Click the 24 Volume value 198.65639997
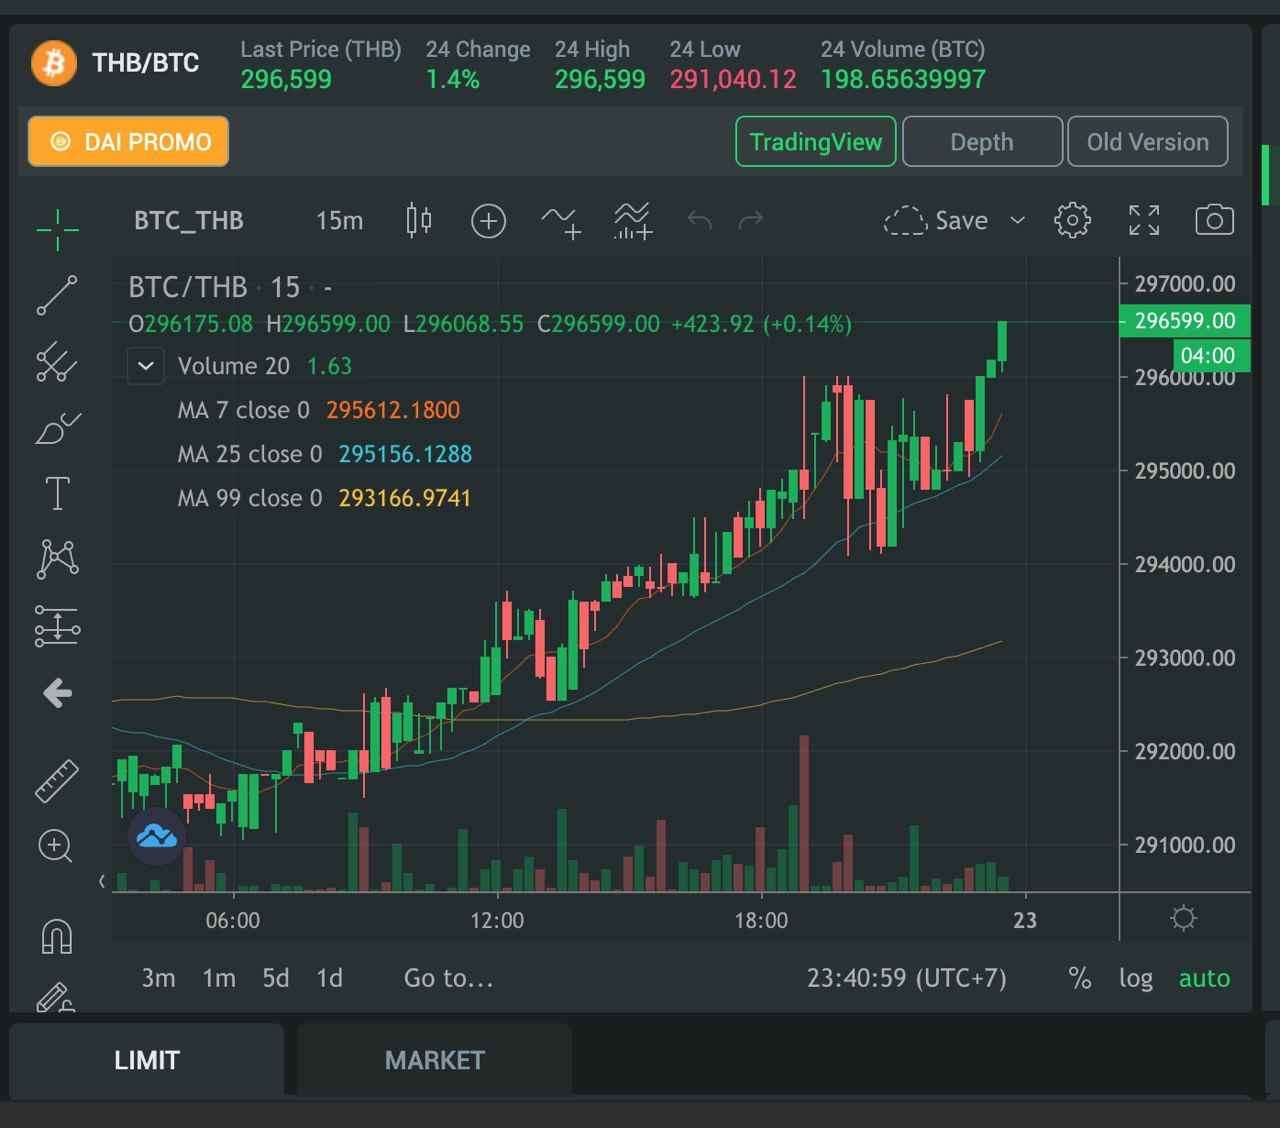Viewport: 1280px width, 1128px height. click(903, 79)
